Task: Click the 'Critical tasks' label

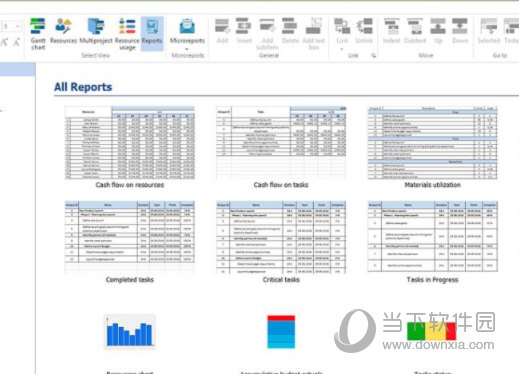Action: coord(281,280)
